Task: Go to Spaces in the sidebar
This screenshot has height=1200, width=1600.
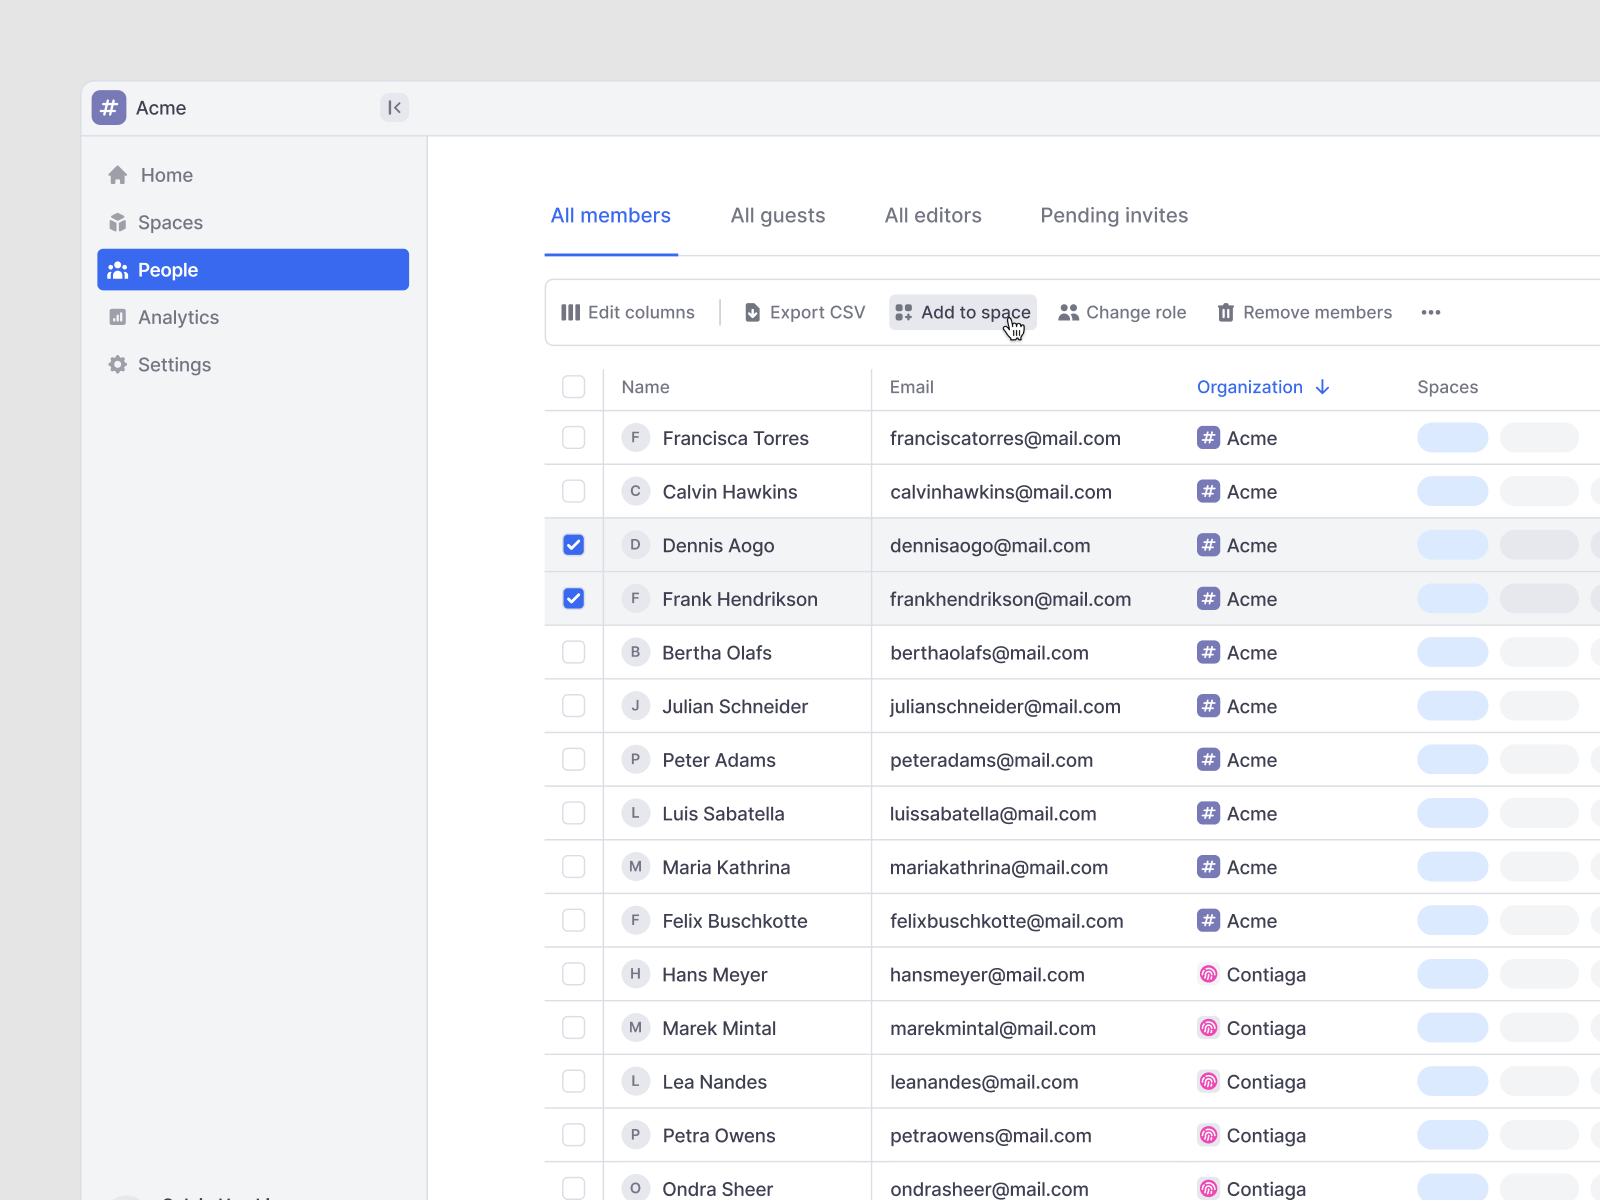Action: coord(169,223)
